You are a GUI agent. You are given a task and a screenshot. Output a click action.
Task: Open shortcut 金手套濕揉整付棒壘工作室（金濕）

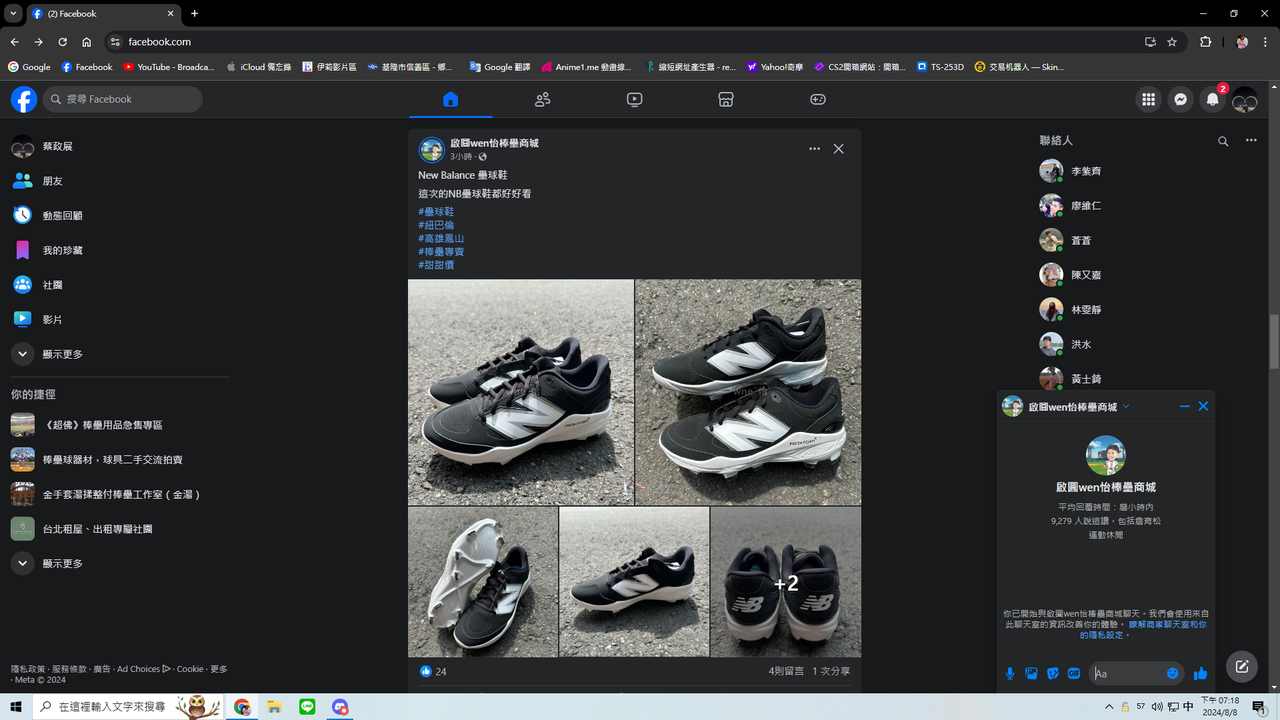coord(119,494)
